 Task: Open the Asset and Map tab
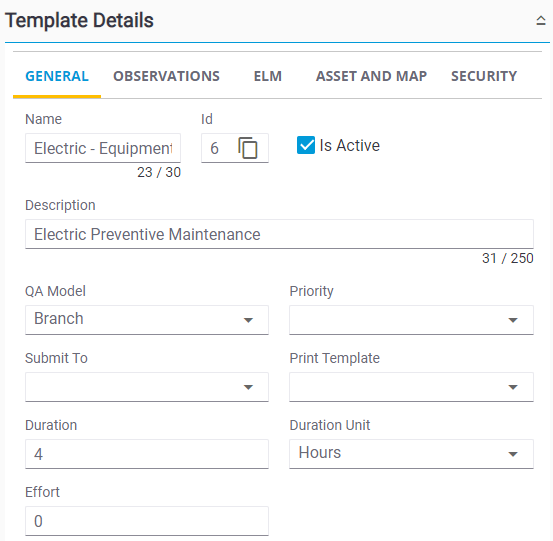pyautogui.click(x=371, y=76)
